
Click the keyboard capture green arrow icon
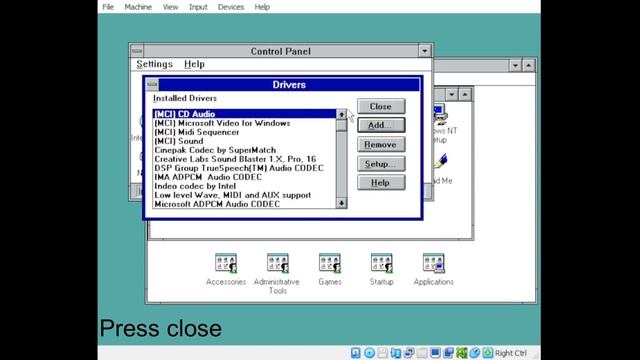tap(488, 353)
